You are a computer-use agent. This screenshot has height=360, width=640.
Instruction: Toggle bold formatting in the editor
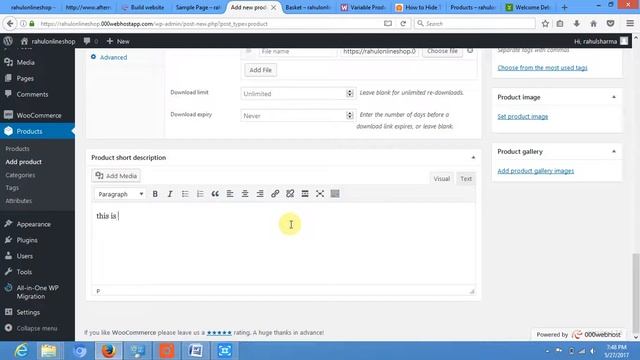click(x=155, y=194)
